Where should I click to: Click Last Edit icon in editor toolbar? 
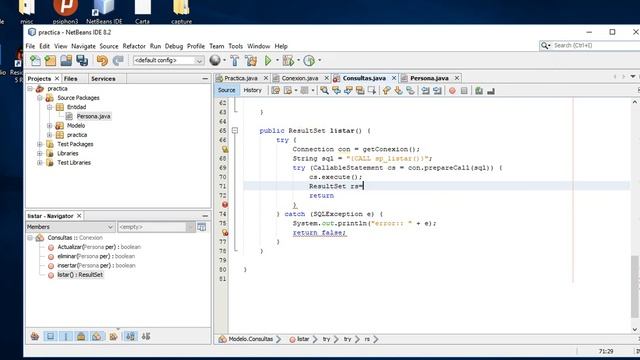[276, 90]
